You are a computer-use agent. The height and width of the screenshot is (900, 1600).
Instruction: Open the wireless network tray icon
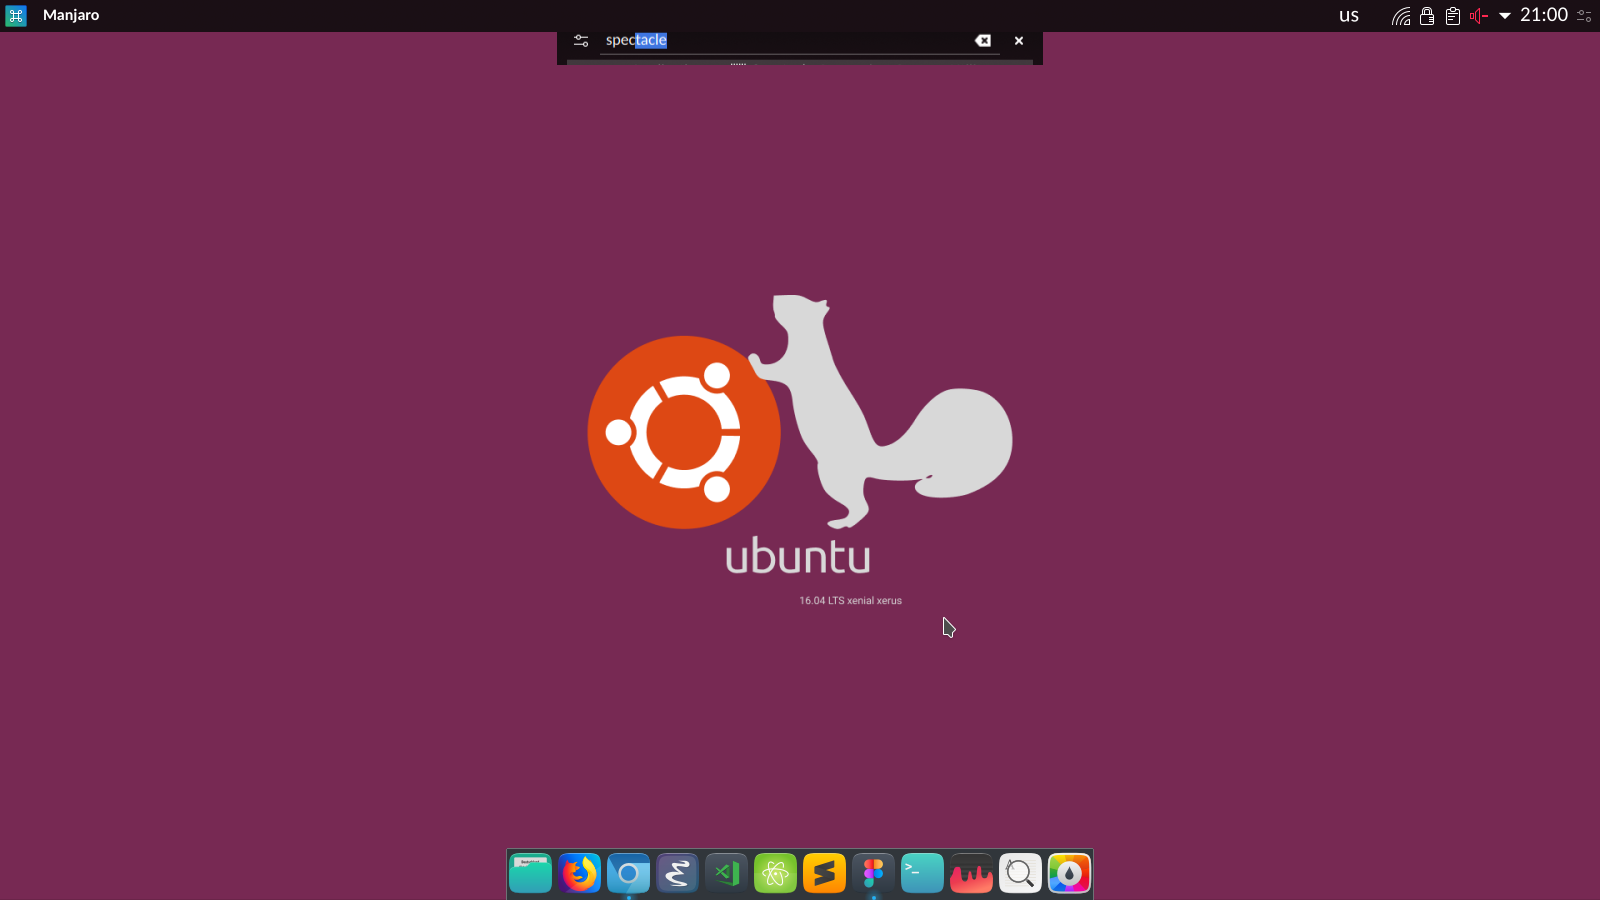(1401, 16)
